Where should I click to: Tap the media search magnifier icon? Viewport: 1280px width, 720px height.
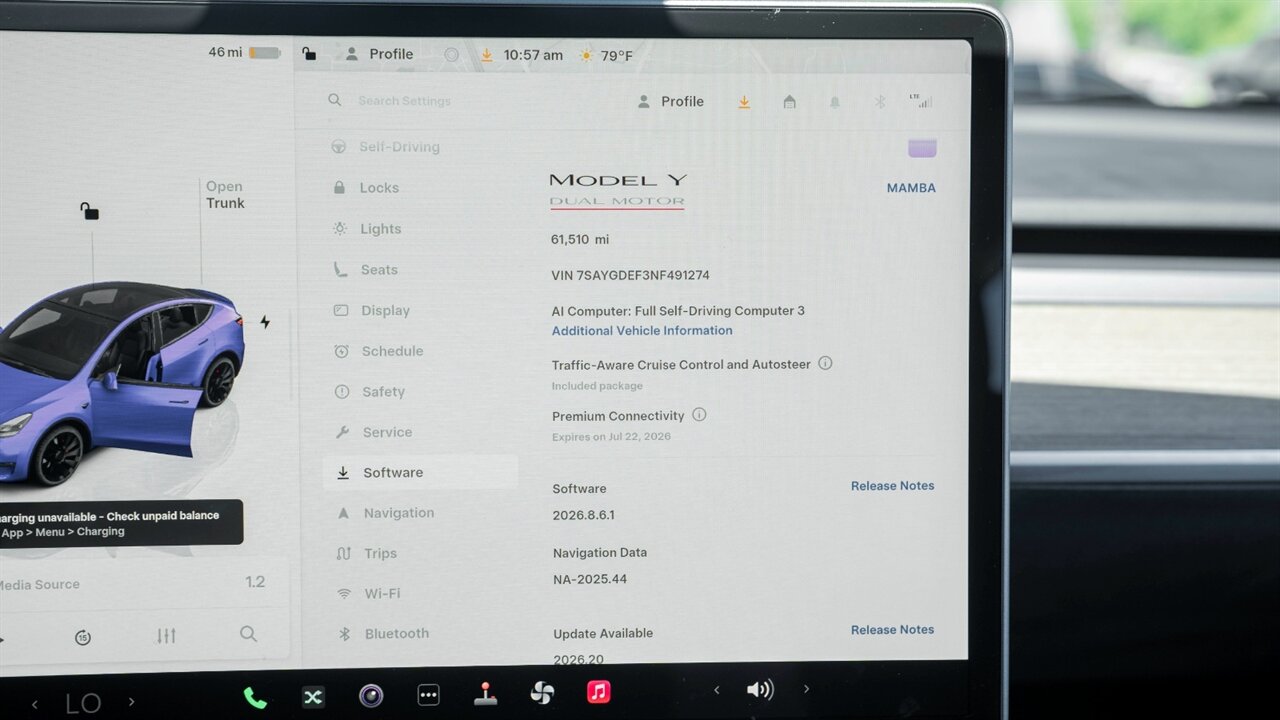(x=248, y=634)
